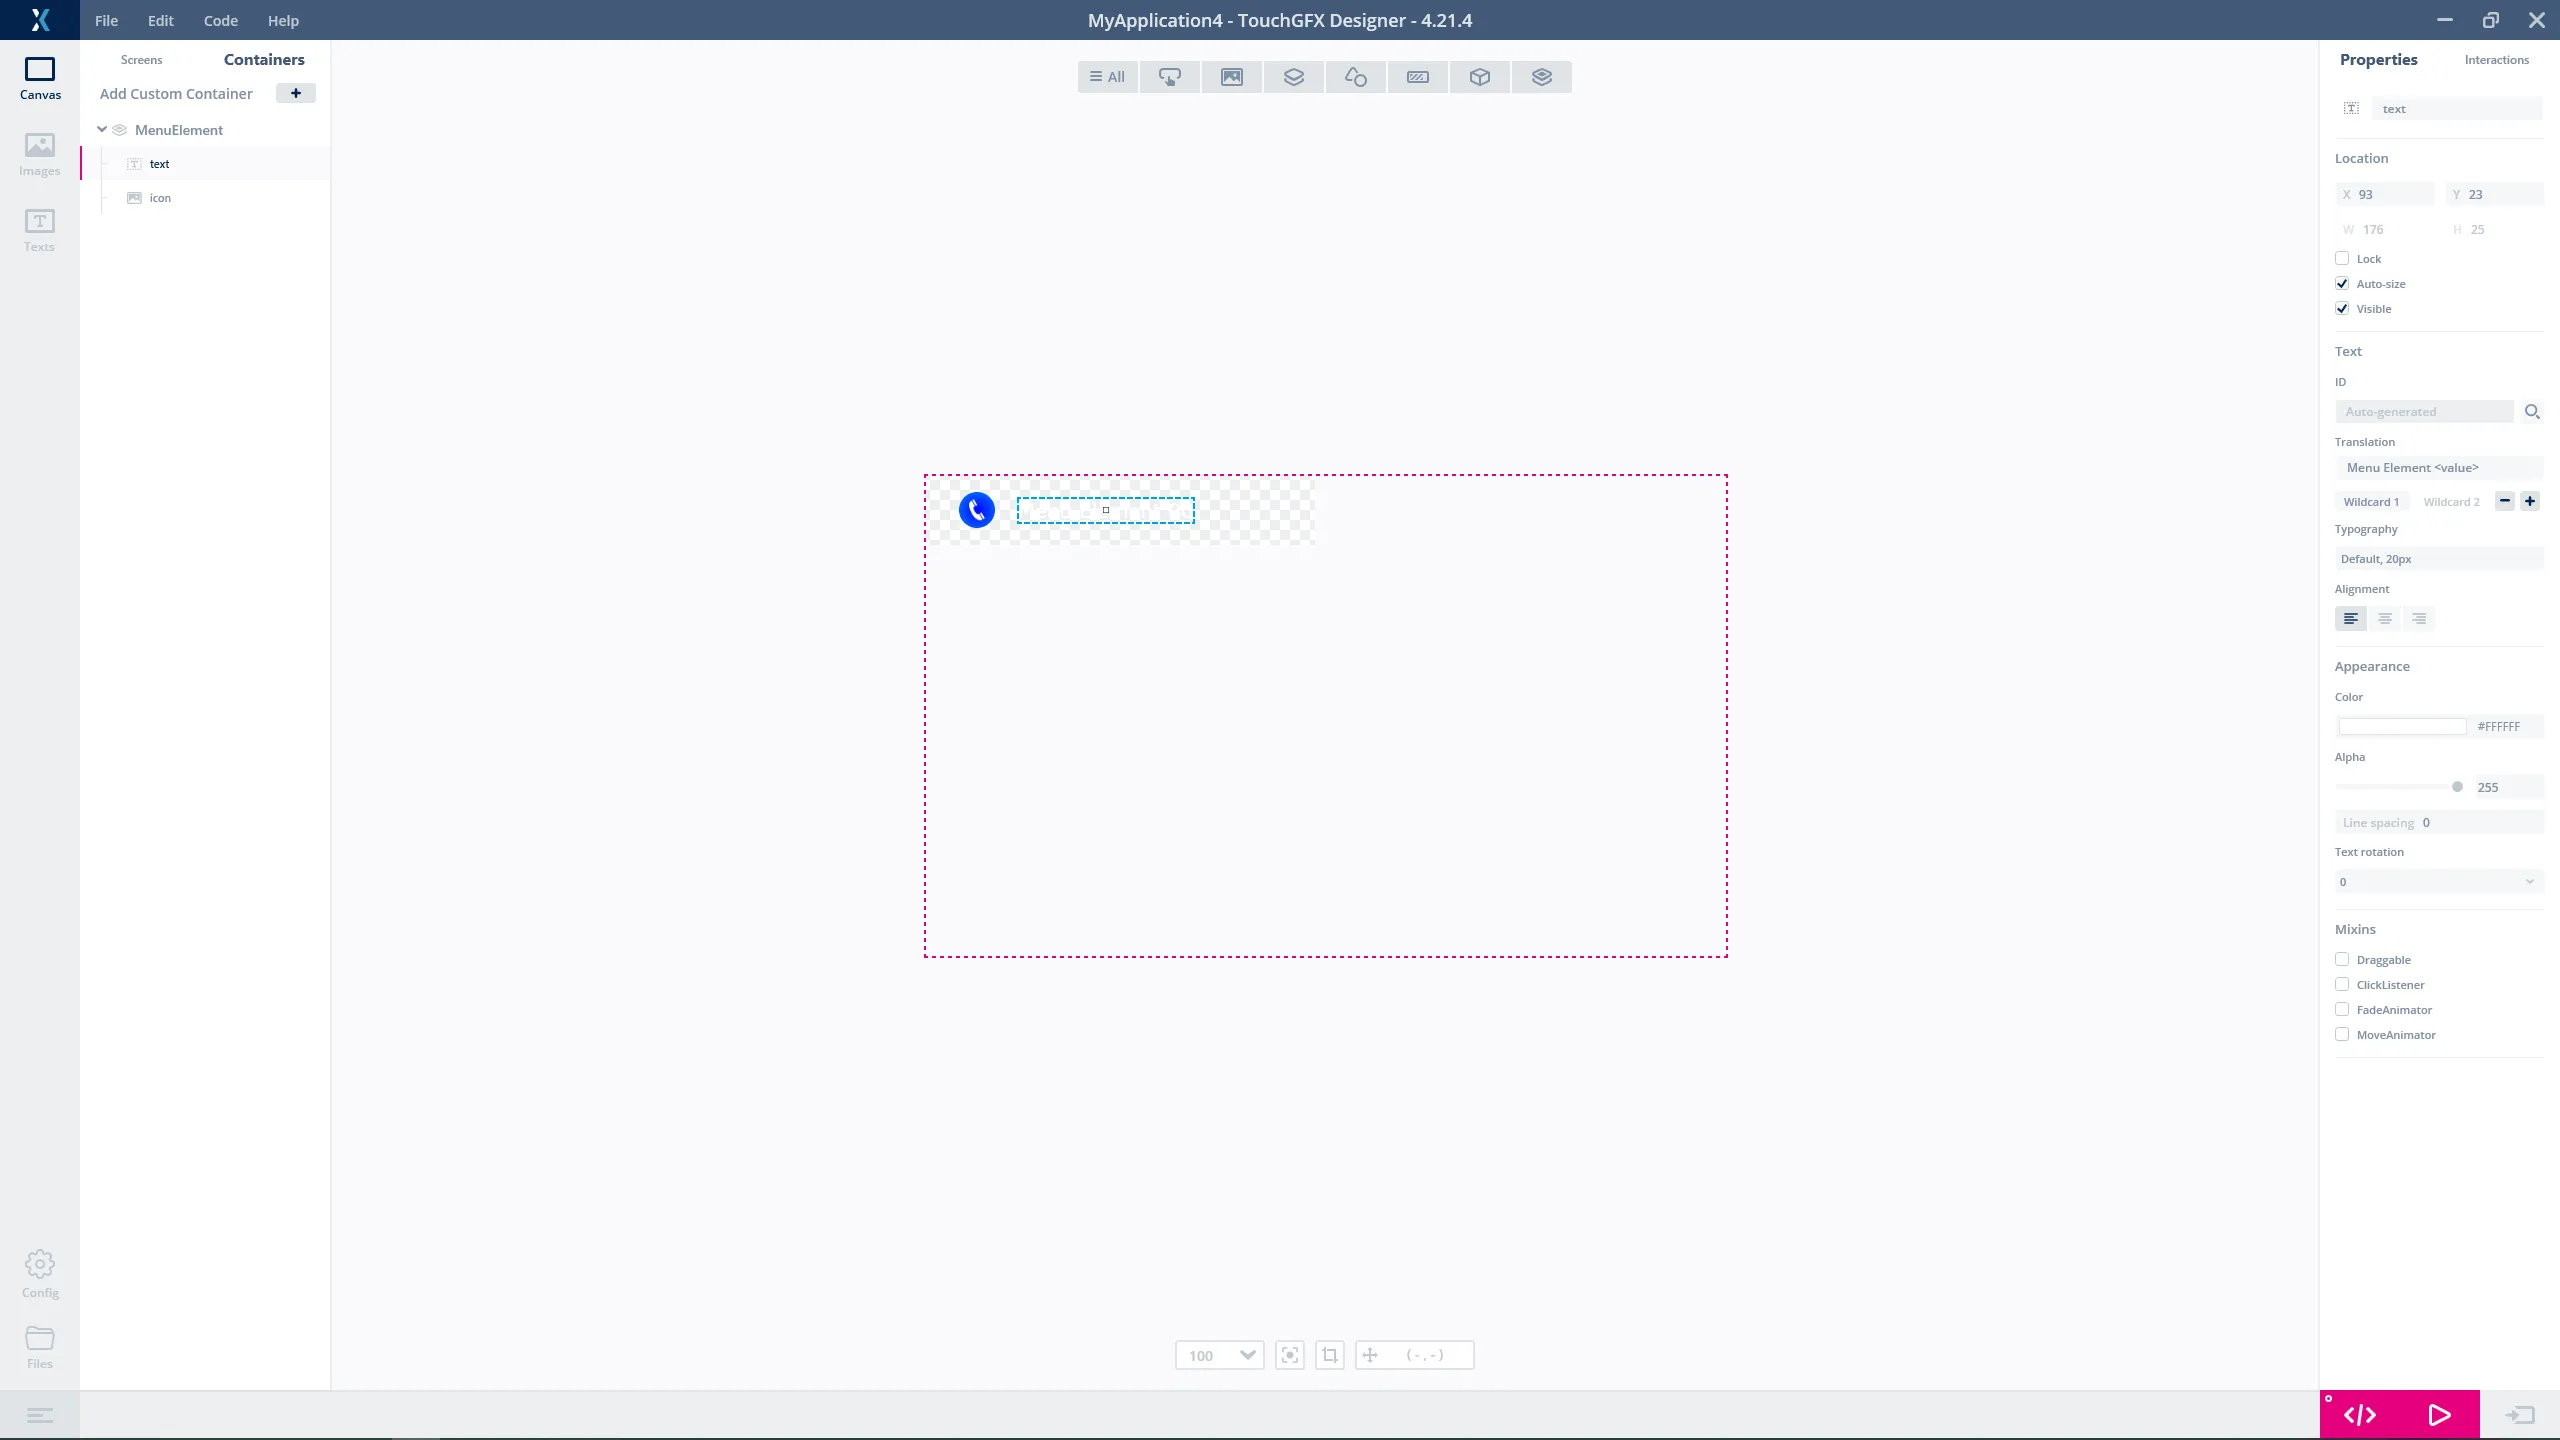
Task: Select the Shapes widget category icon
Action: click(1356, 77)
